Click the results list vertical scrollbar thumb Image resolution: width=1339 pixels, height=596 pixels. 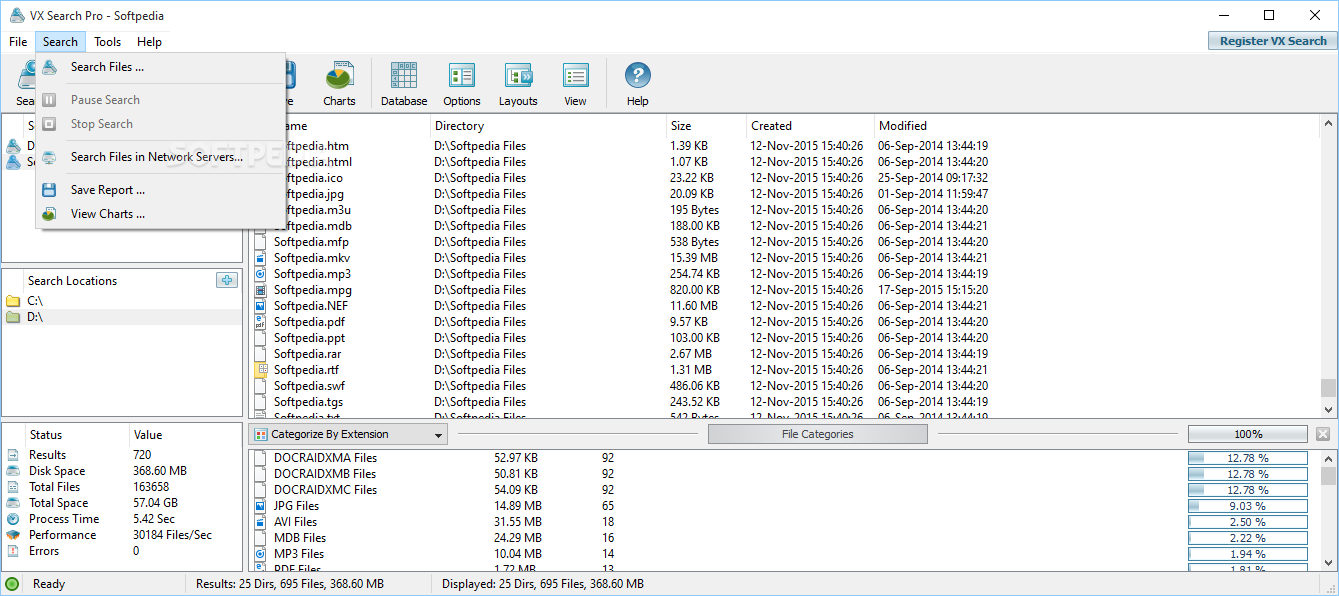1328,388
